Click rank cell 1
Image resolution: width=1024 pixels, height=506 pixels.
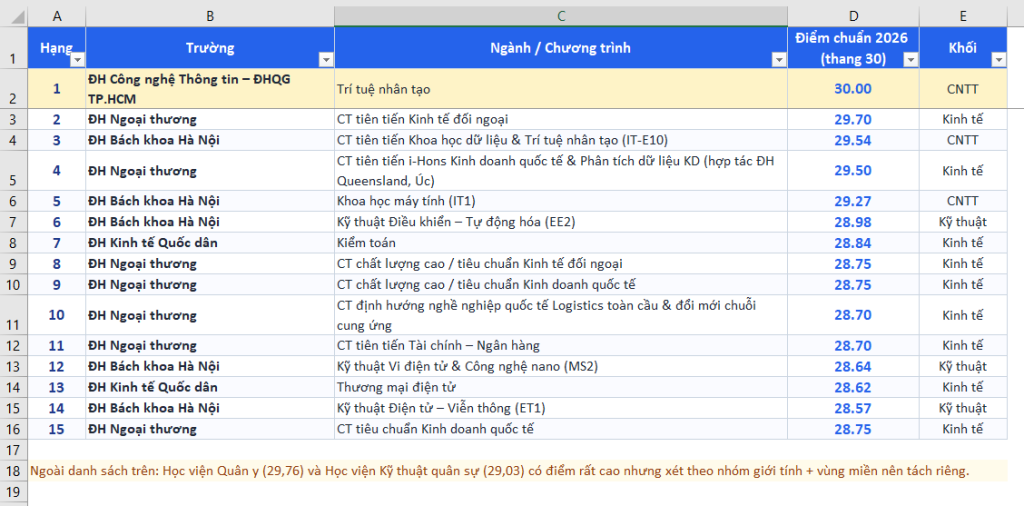57,88
